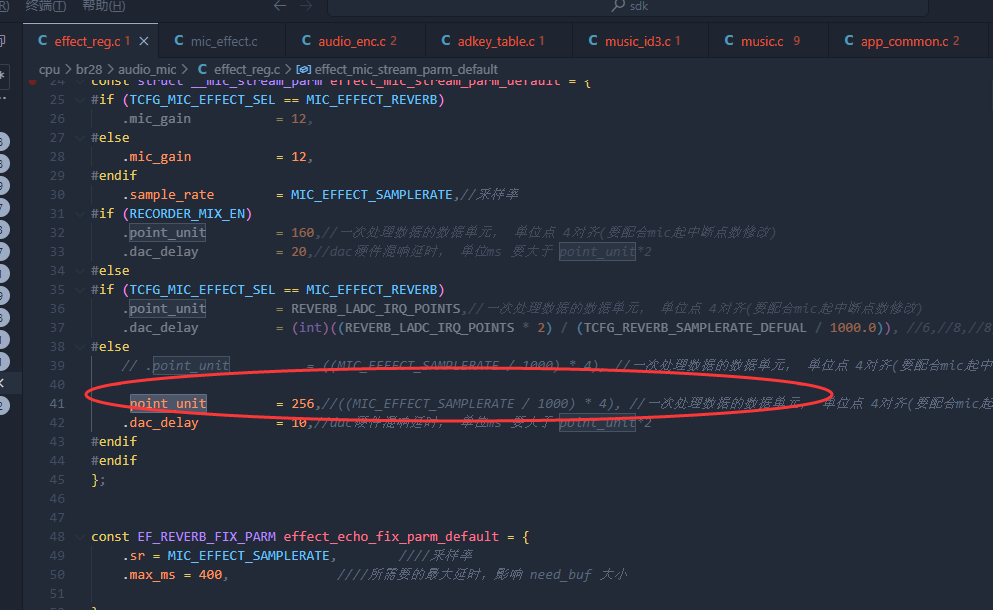Click the Go Back navigation arrow
This screenshot has width=993, height=610.
click(x=280, y=6)
